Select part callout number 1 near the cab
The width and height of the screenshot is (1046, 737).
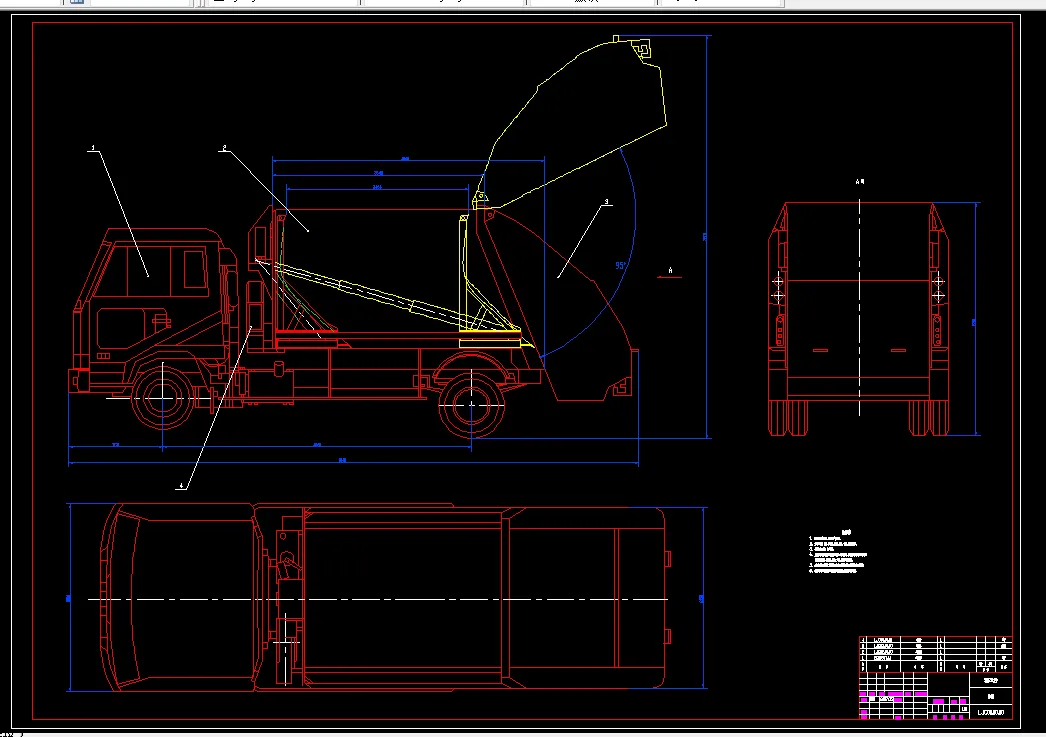point(93,147)
